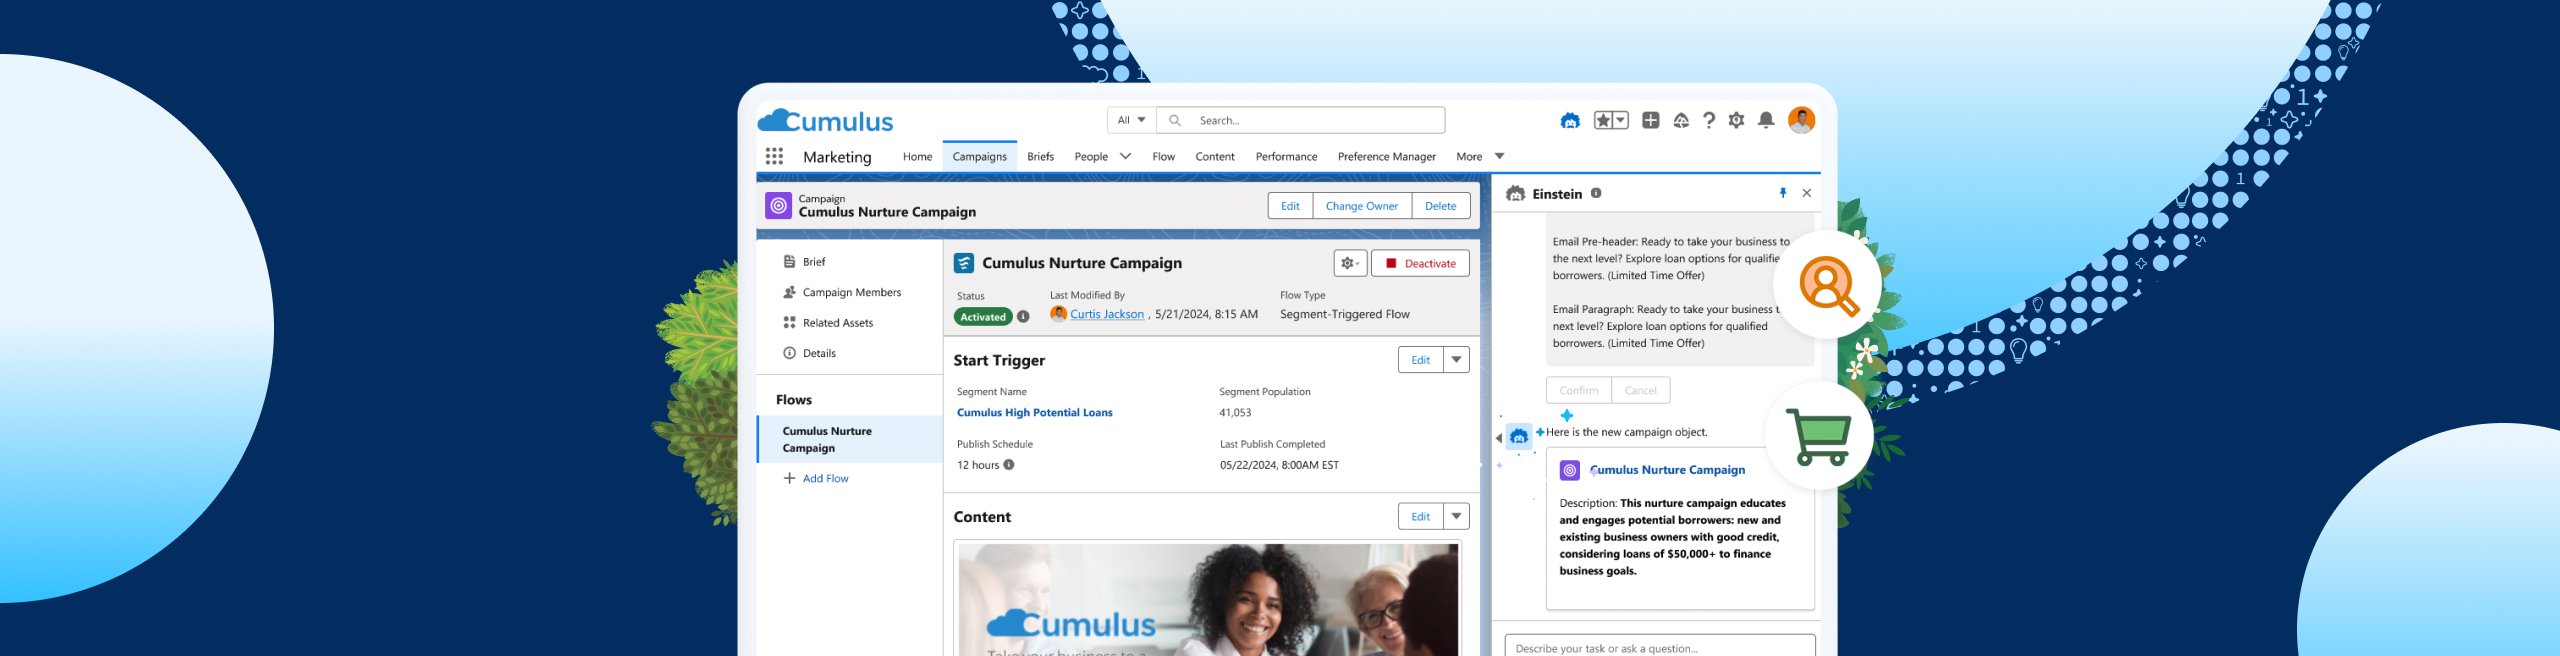
Task: Open Campaign Members in the sidebar
Action: pos(843,292)
